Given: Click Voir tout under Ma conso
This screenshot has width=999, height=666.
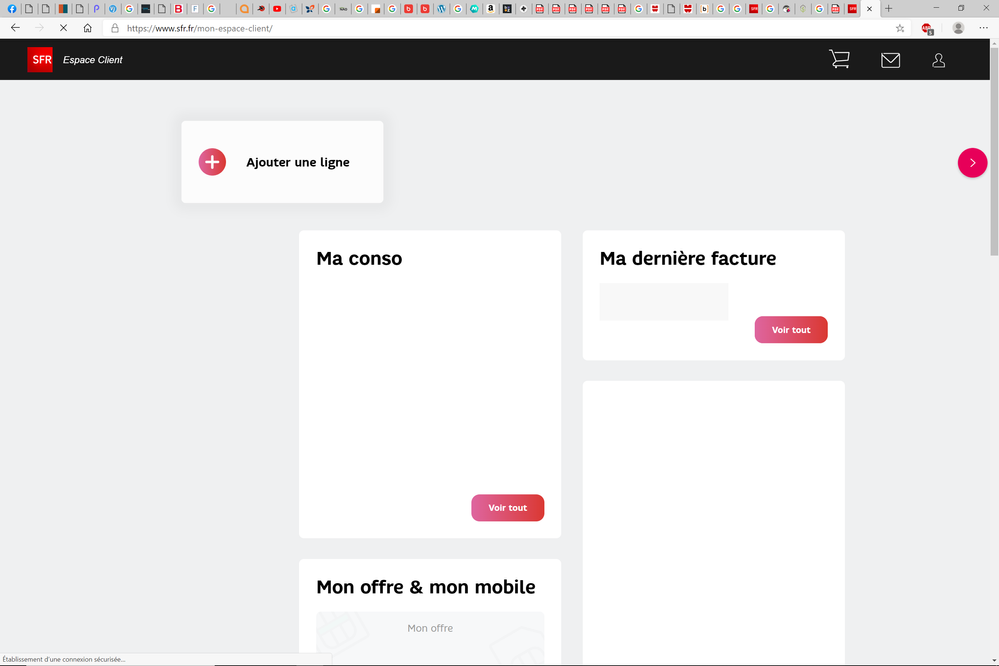Looking at the screenshot, I should pyautogui.click(x=507, y=508).
